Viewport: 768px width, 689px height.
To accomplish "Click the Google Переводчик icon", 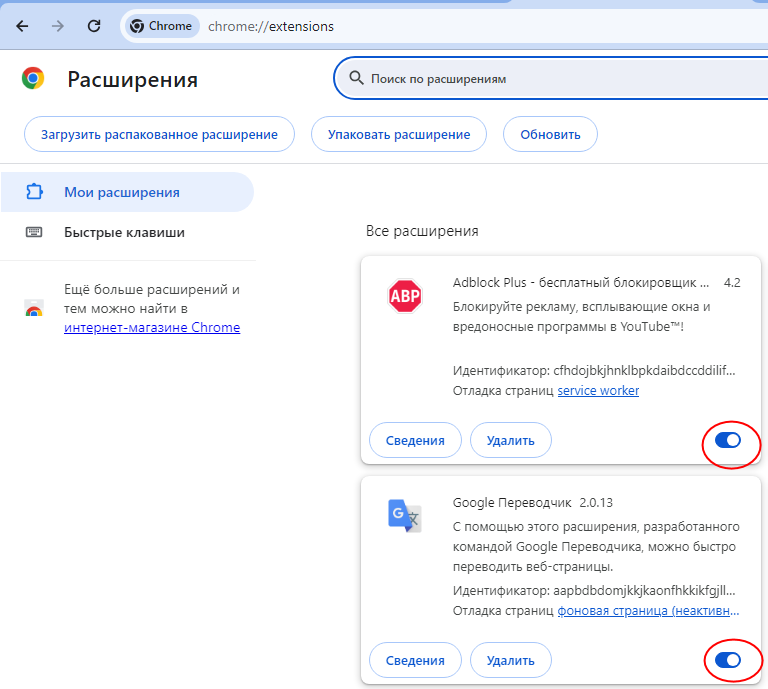I will pos(405,516).
